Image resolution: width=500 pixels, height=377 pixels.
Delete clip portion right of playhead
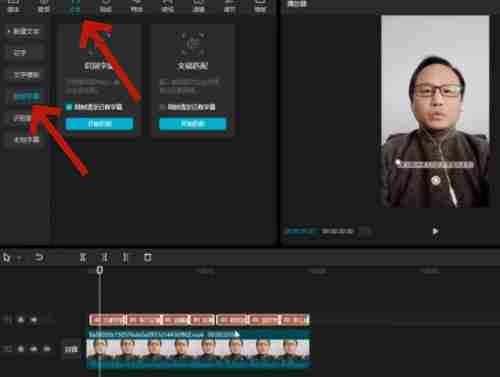click(x=125, y=257)
